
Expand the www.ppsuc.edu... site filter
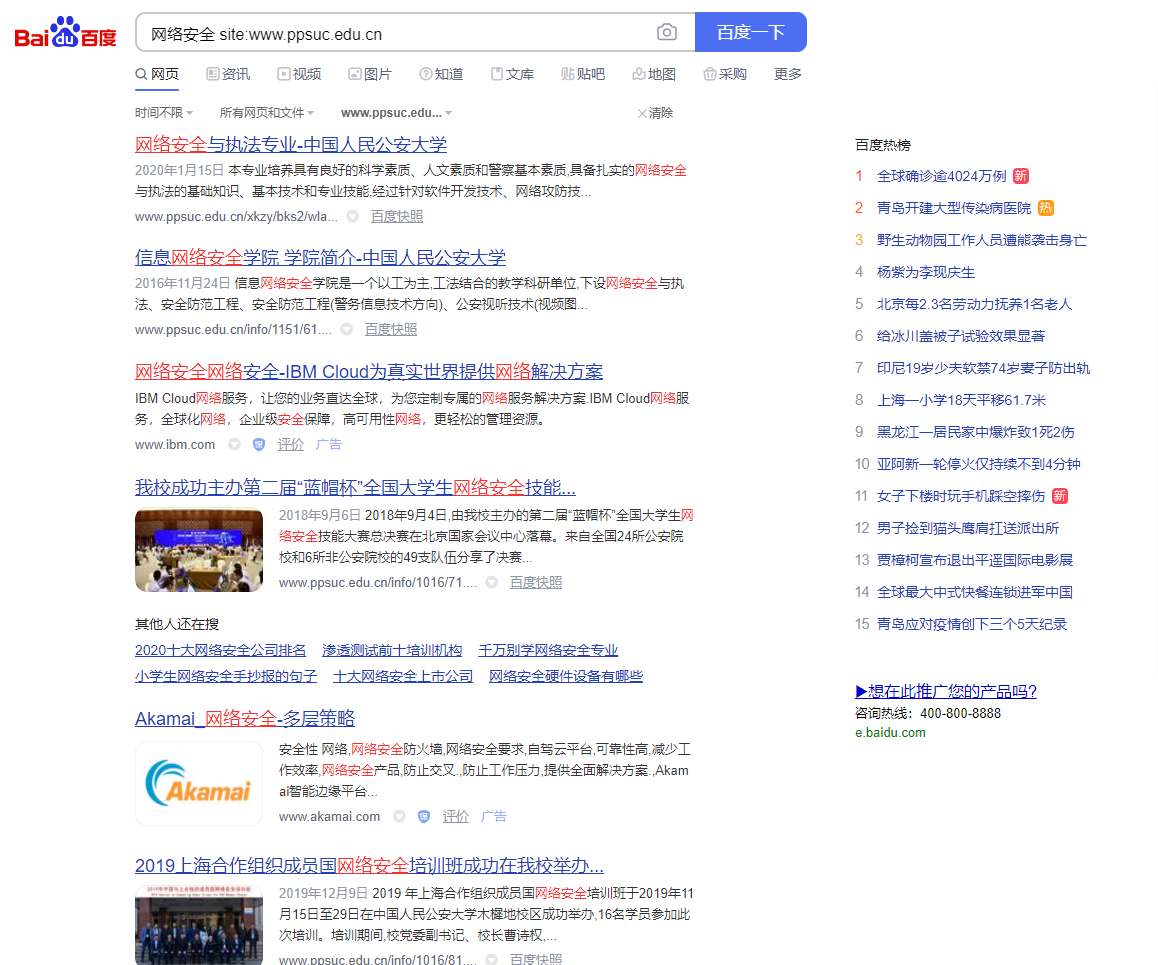point(397,112)
